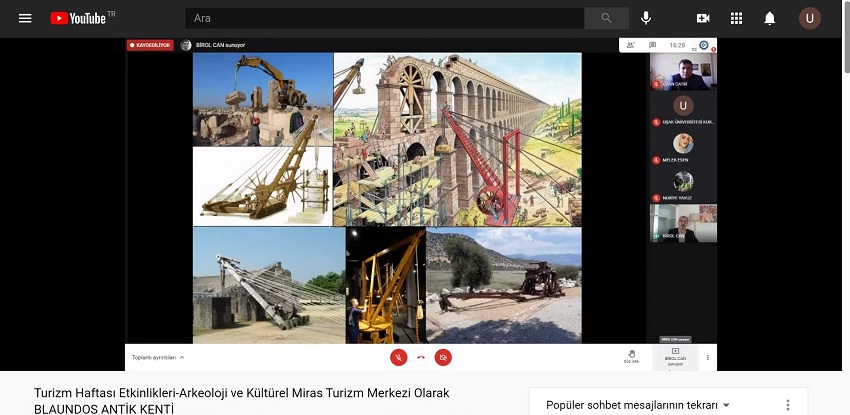This screenshot has height=415, width=850.
Task: Open the meeting's three-dot more options
Action: tap(708, 357)
